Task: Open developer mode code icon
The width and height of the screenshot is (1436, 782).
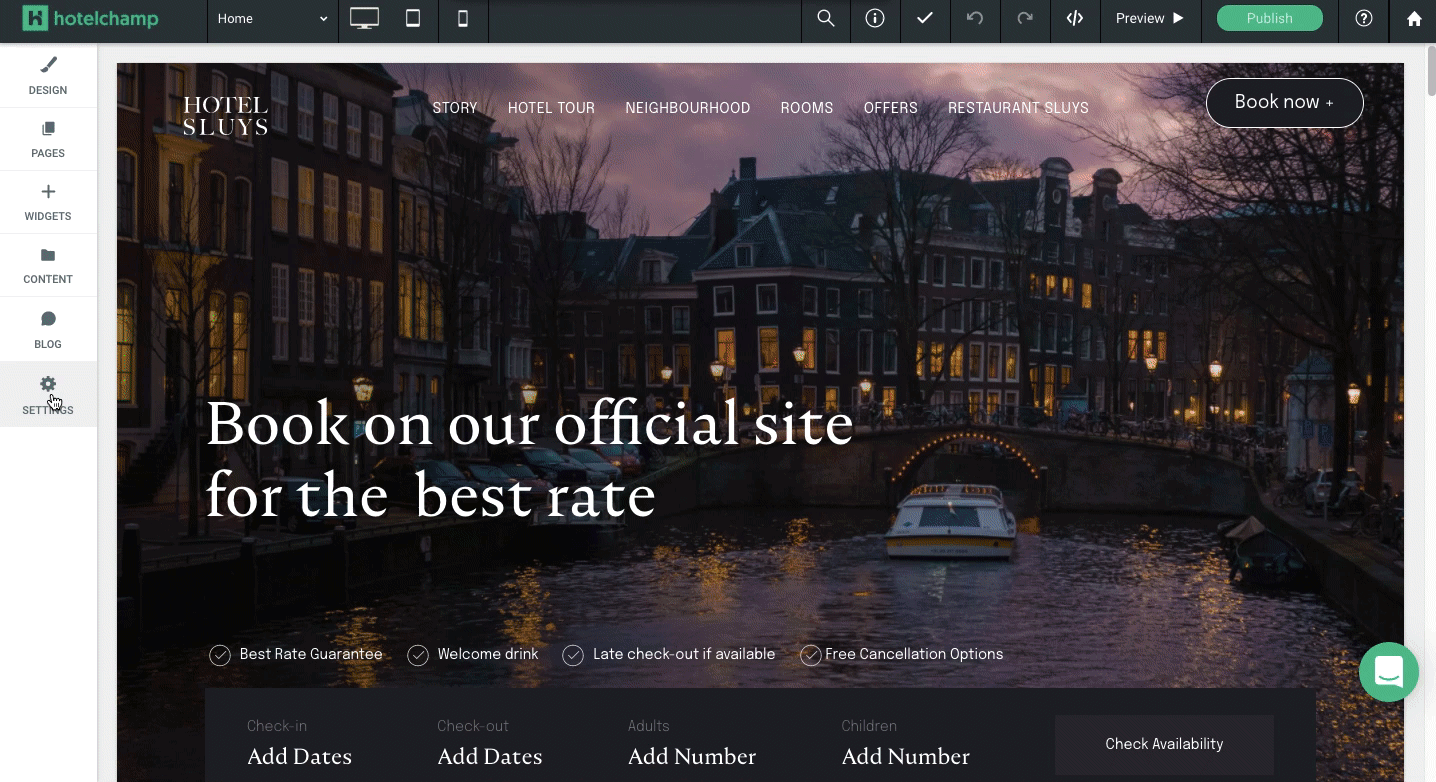Action: click(1075, 18)
